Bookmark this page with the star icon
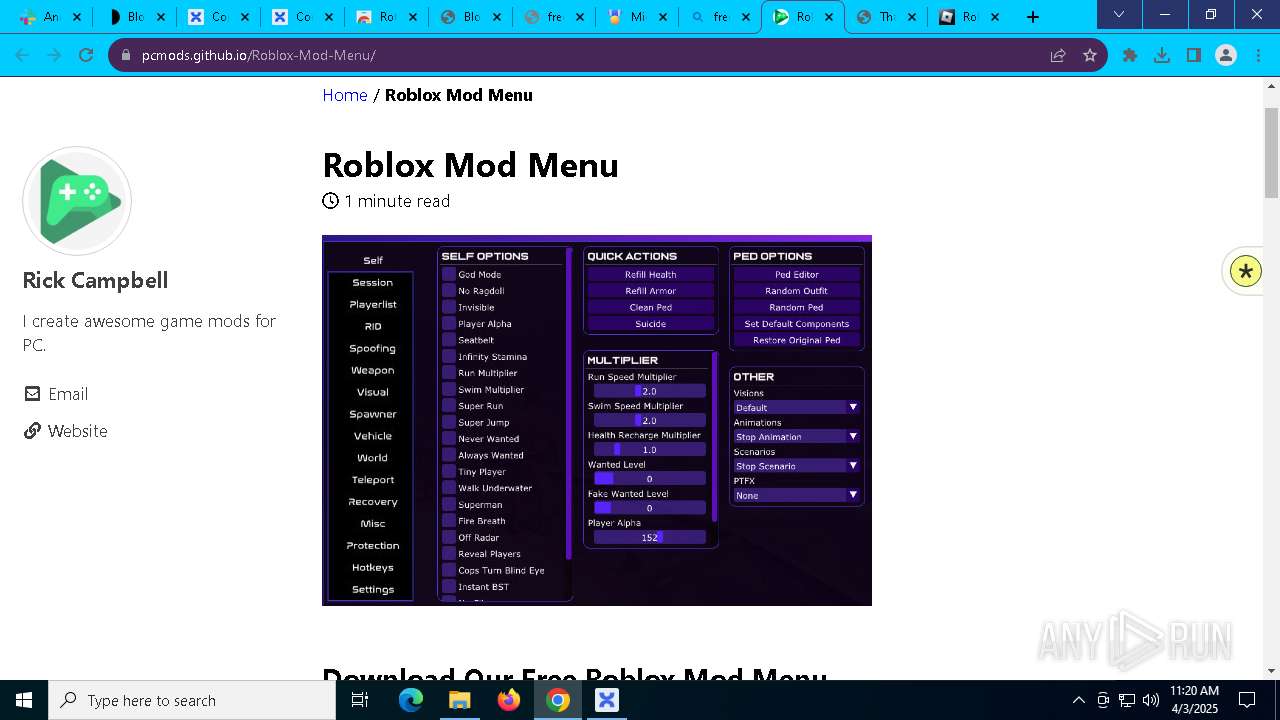 tap(1090, 55)
